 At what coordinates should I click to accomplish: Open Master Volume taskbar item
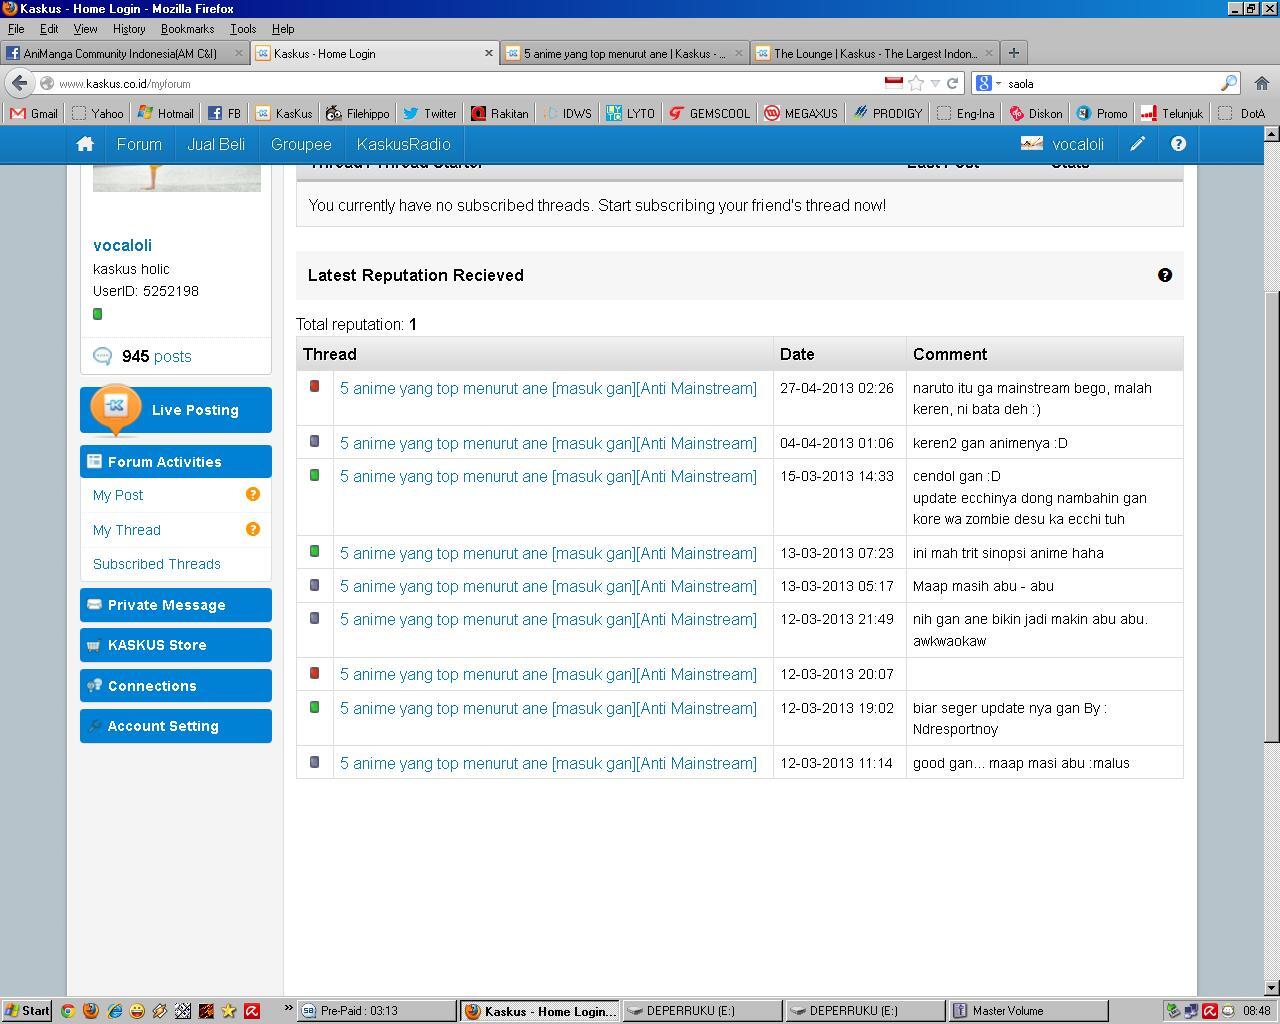[1027, 1011]
